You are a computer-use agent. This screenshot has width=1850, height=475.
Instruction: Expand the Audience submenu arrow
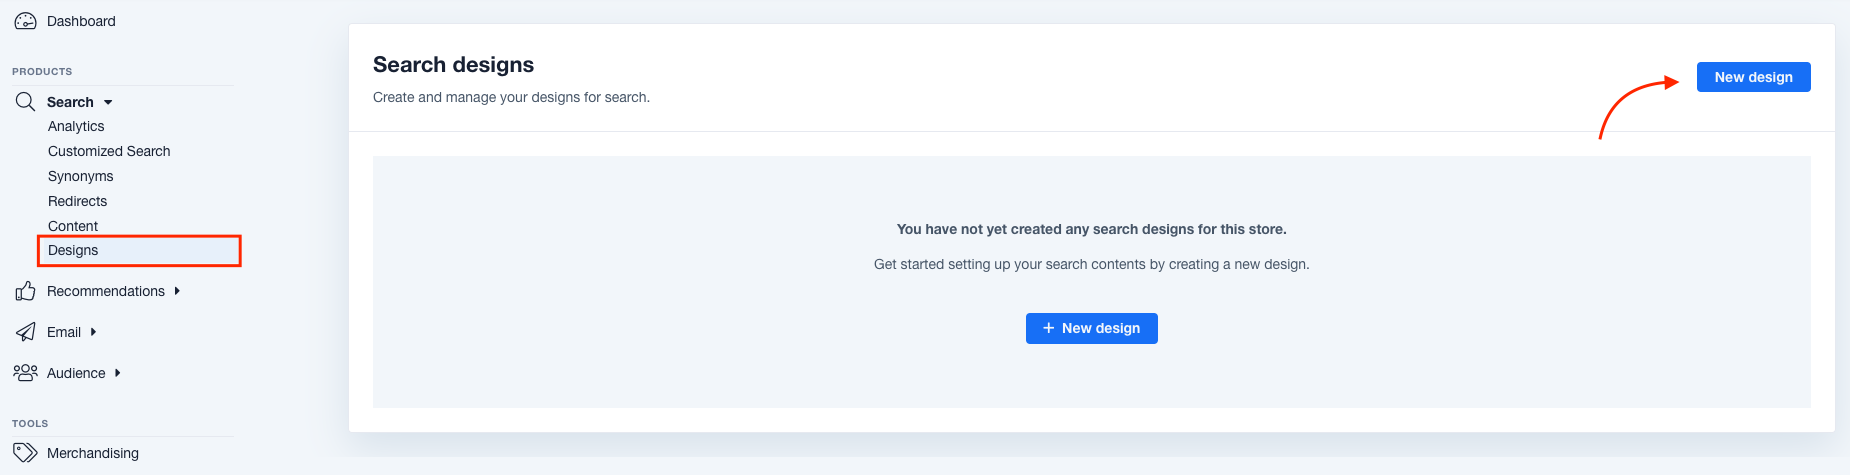click(x=117, y=373)
